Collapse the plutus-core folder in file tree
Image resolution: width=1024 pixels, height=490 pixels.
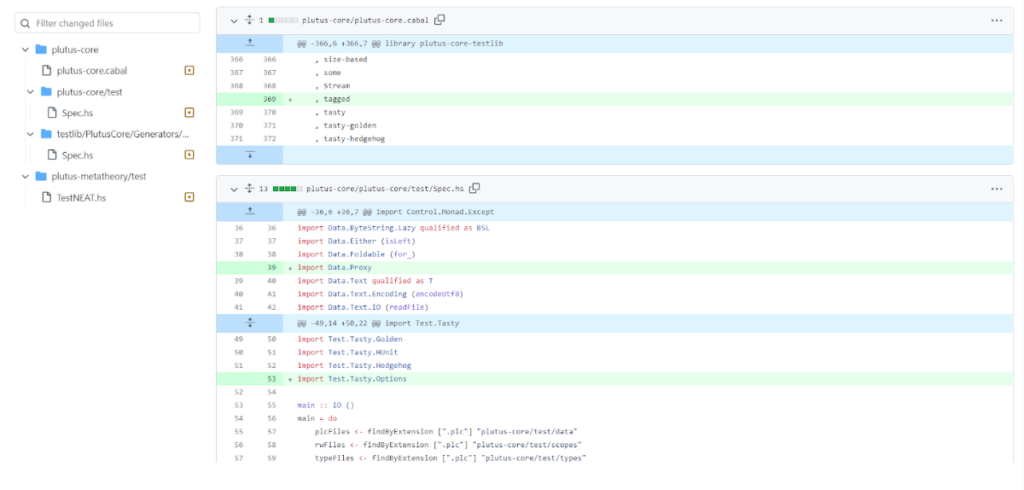(x=24, y=49)
